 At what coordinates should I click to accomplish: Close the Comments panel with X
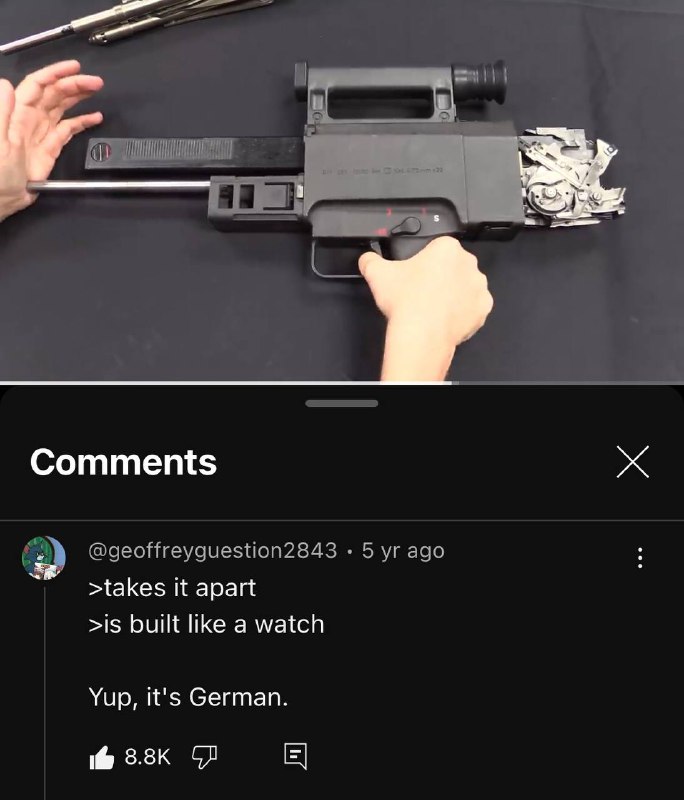click(x=632, y=462)
